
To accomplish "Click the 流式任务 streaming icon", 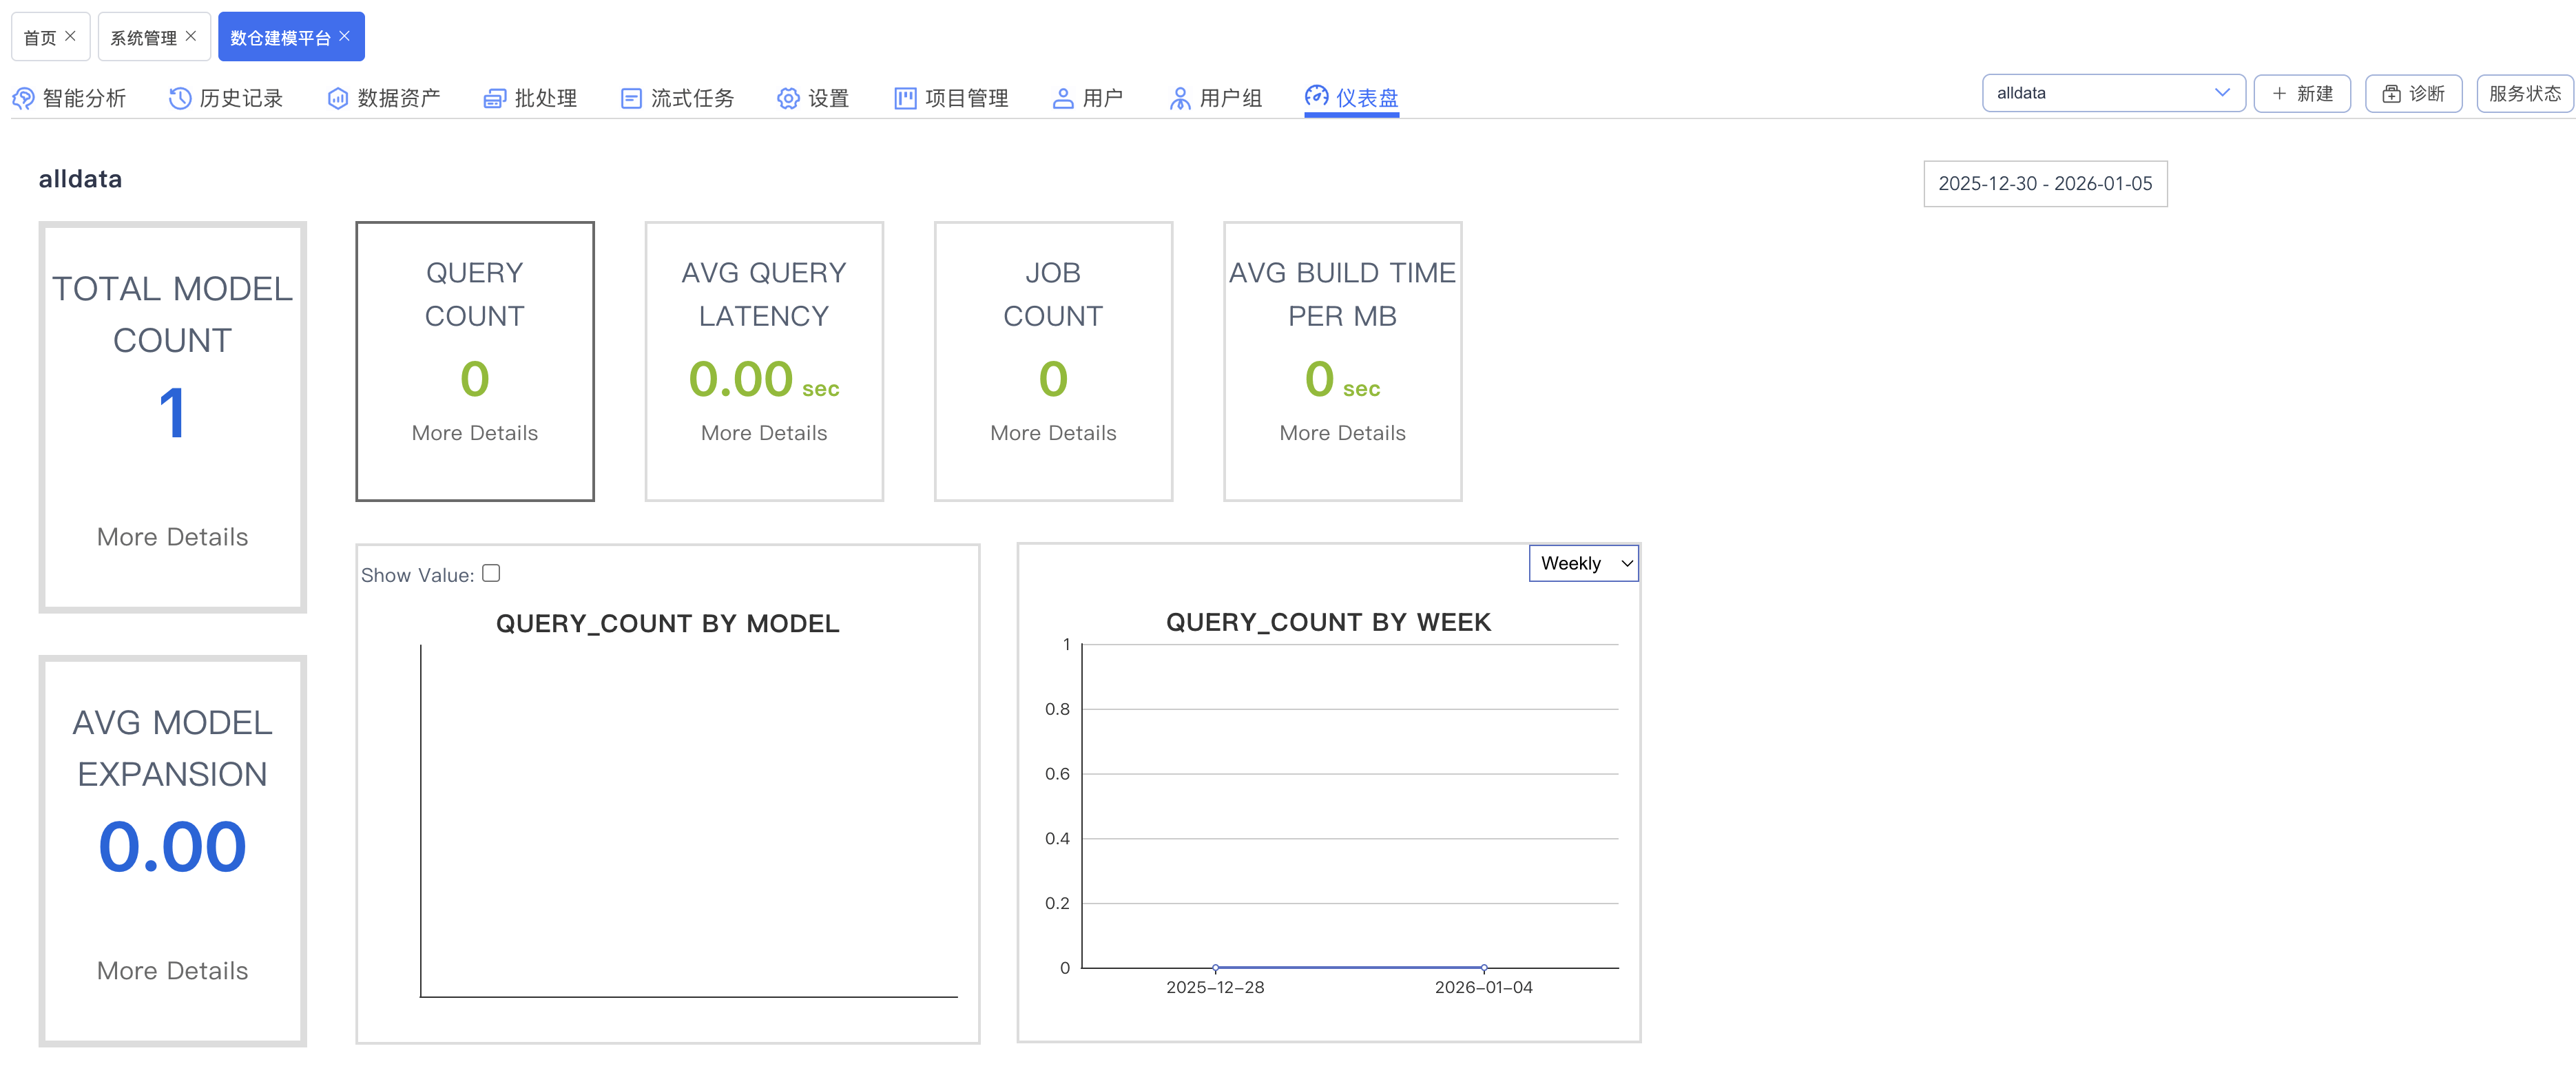I will point(631,98).
